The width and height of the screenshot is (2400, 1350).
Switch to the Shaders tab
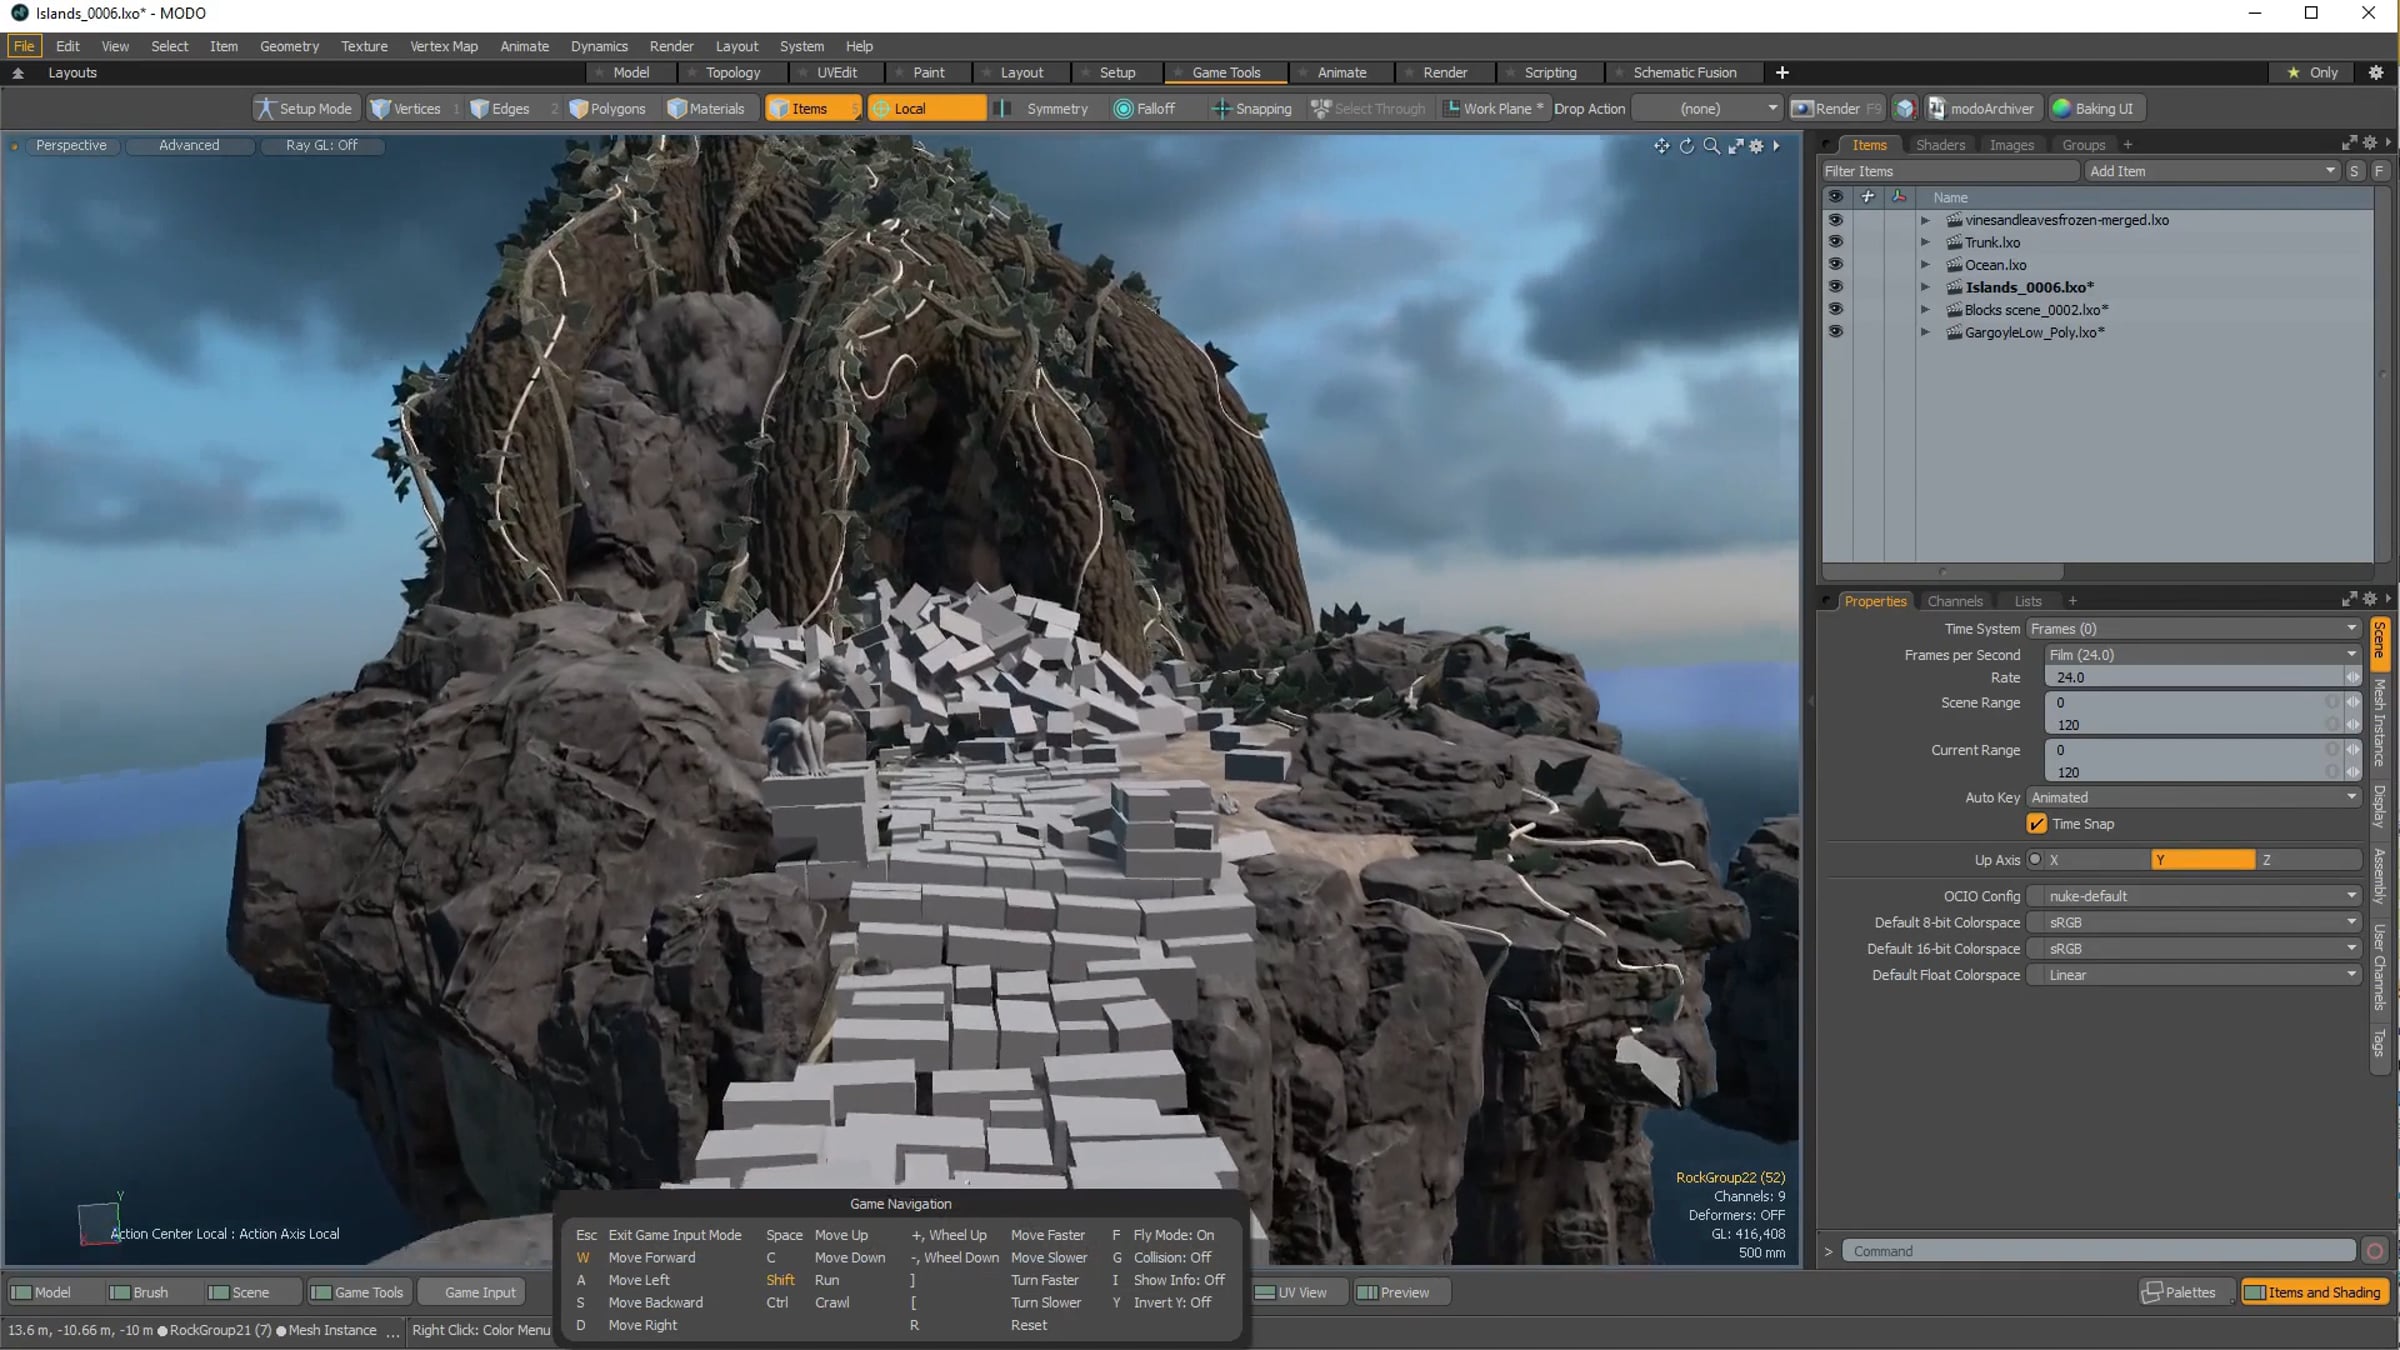click(1940, 145)
